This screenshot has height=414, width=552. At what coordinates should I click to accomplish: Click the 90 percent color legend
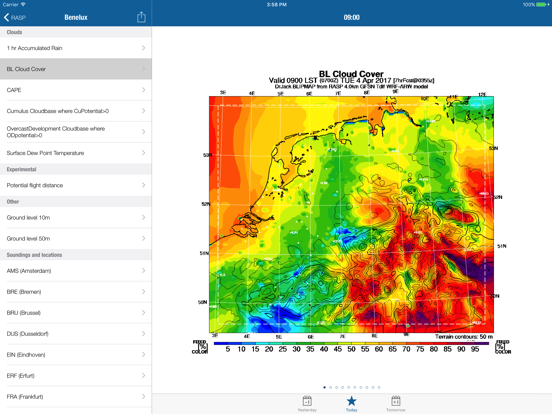tap(461, 349)
